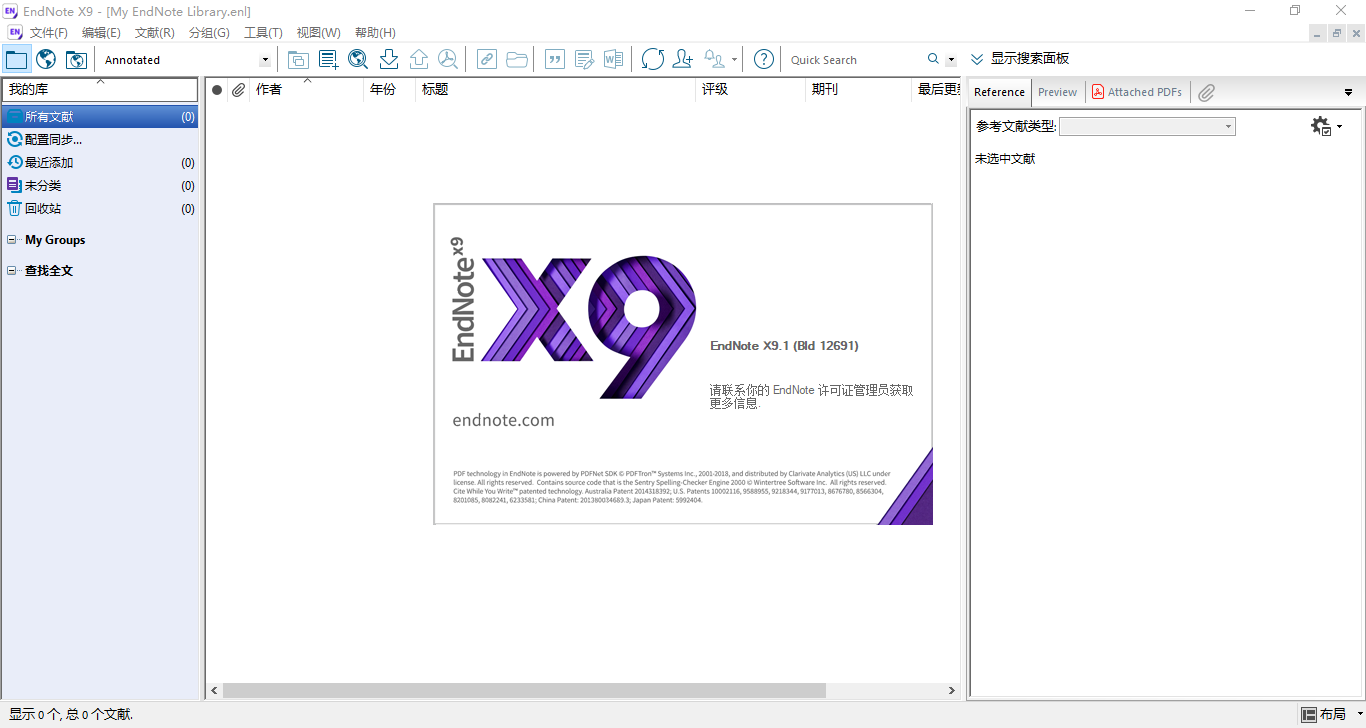Viewport: 1366px width, 728px height.
Task: Create a New Reference
Action: [327, 59]
